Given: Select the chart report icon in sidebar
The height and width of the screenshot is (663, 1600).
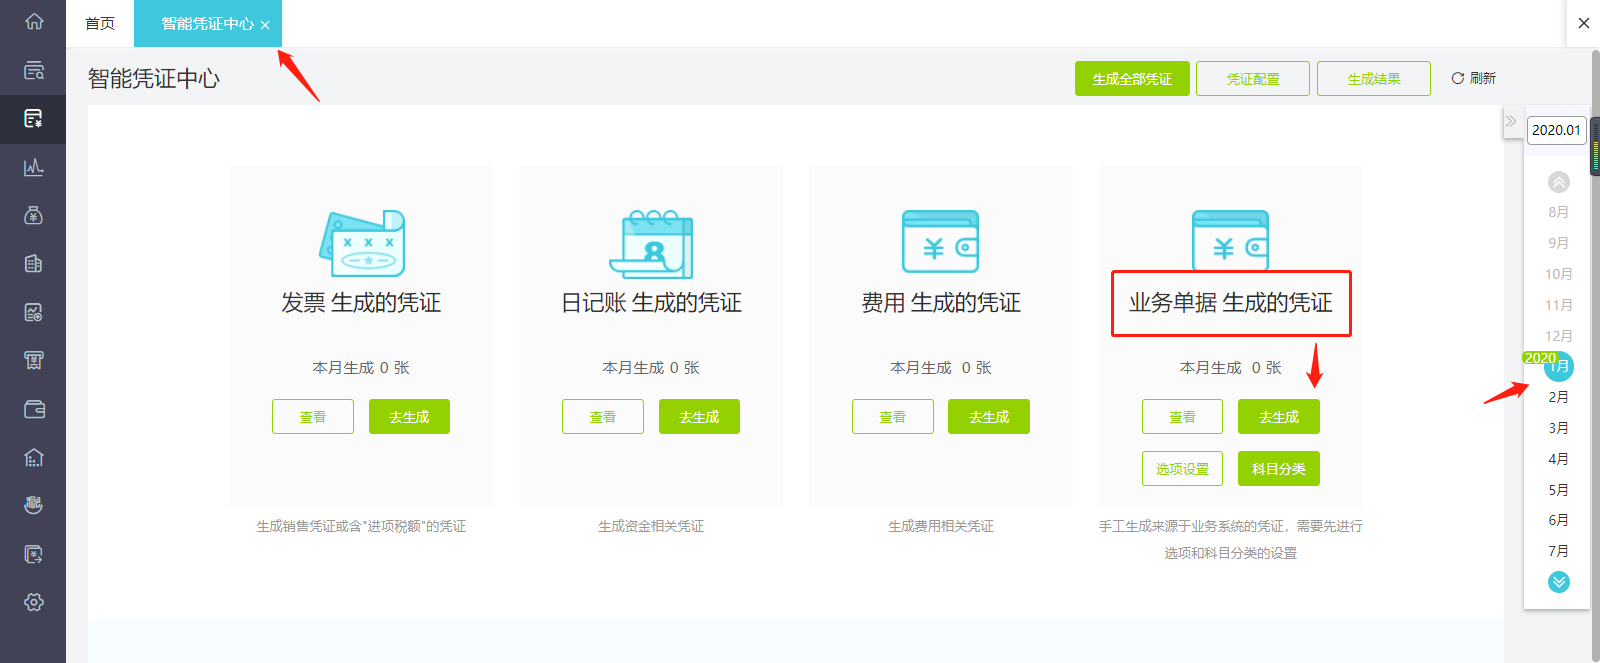Looking at the screenshot, I should click(33, 167).
